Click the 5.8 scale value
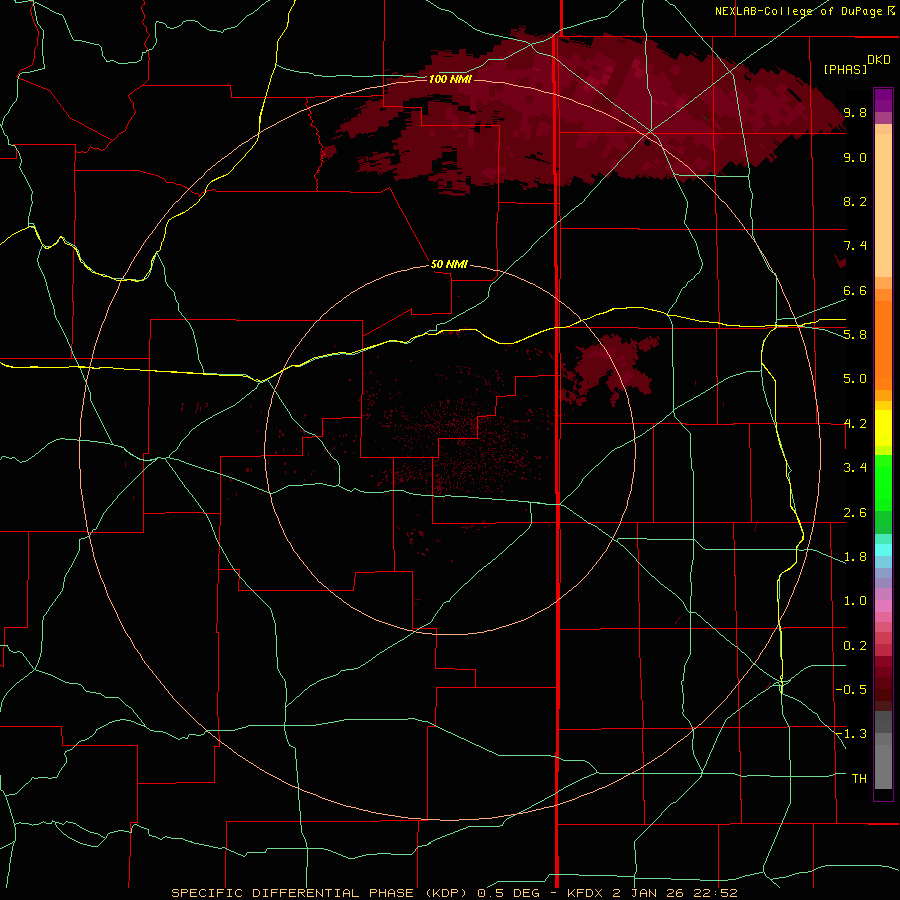Screen dimensions: 900x900 855,335
